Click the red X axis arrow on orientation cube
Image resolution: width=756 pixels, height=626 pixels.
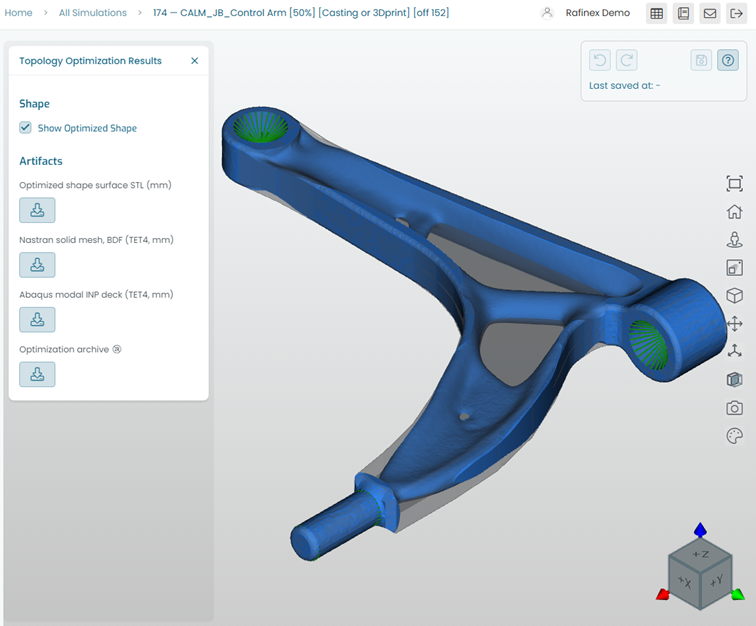663,594
